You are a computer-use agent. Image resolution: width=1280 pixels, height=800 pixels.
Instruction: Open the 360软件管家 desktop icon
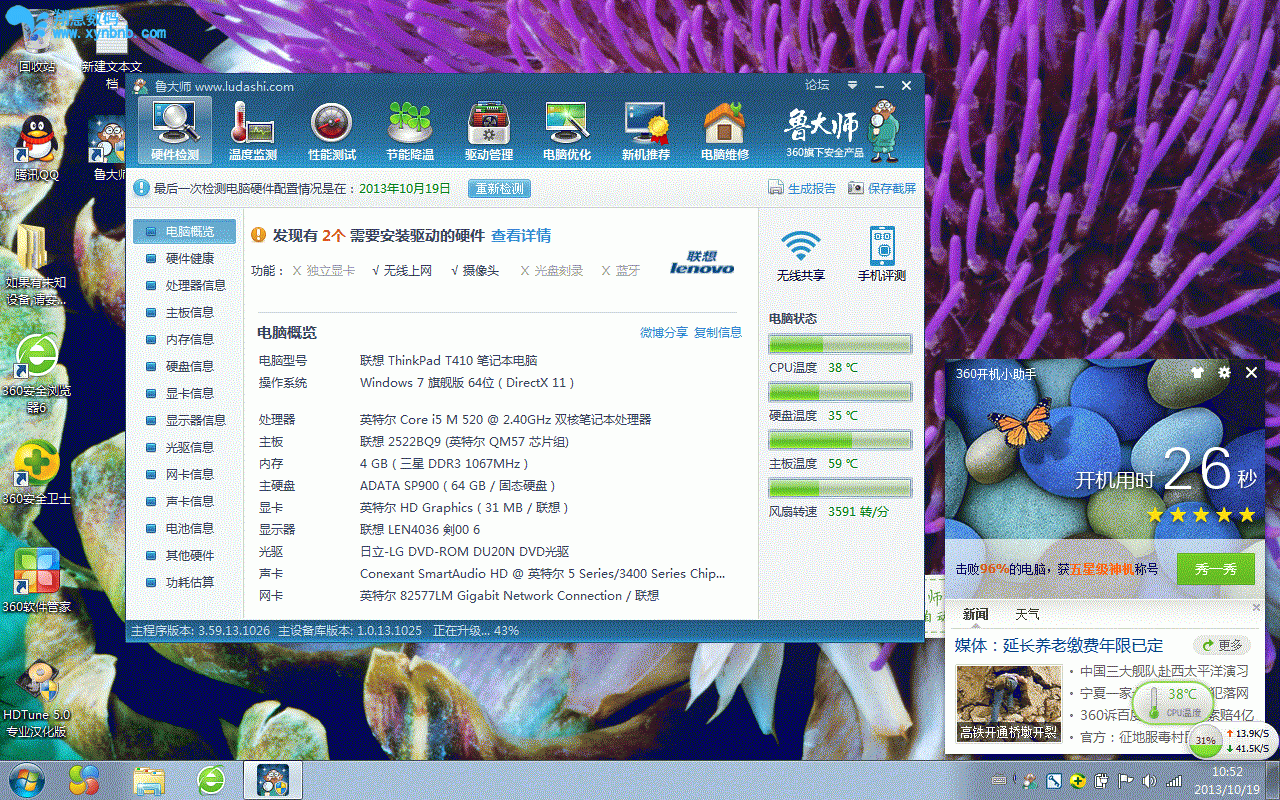(x=37, y=580)
